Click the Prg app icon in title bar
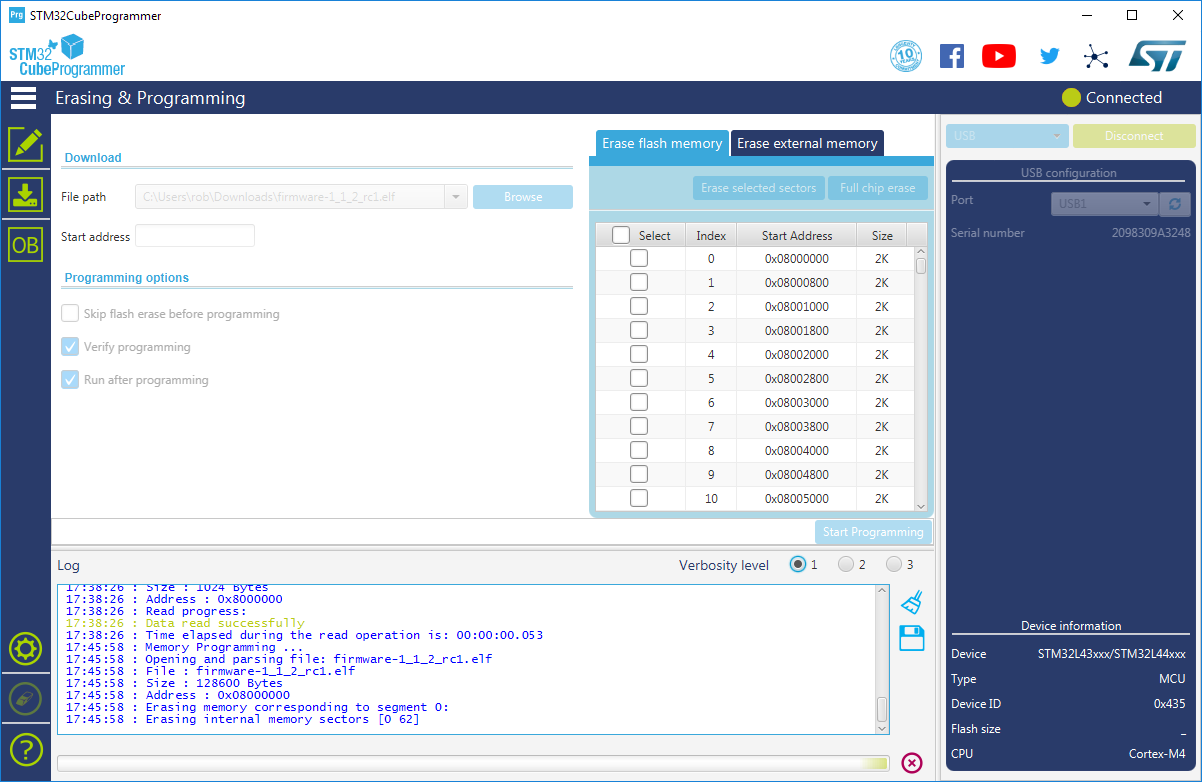The image size is (1202, 782). [x=16, y=16]
